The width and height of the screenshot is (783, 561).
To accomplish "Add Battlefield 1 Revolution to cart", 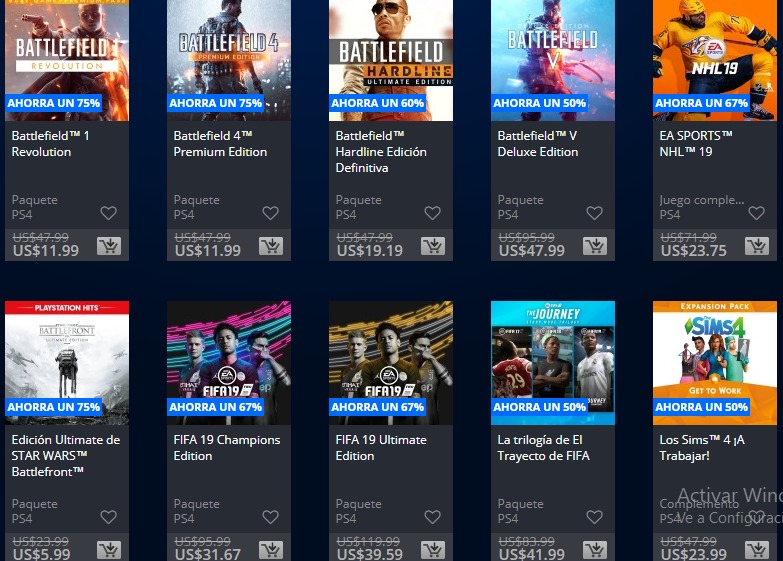I will (108, 246).
